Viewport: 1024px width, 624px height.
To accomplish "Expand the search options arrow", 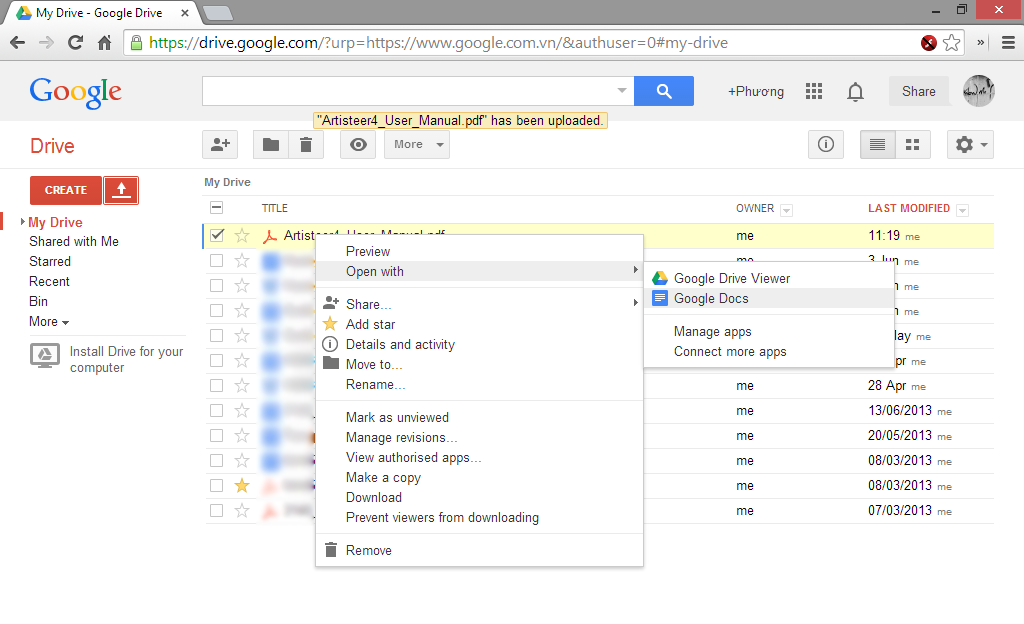I will click(622, 91).
